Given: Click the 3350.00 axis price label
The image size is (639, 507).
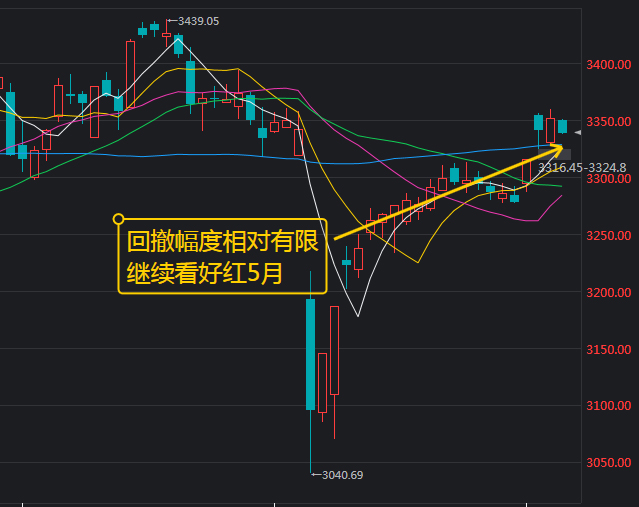Looking at the screenshot, I should pyautogui.click(x=608, y=121).
